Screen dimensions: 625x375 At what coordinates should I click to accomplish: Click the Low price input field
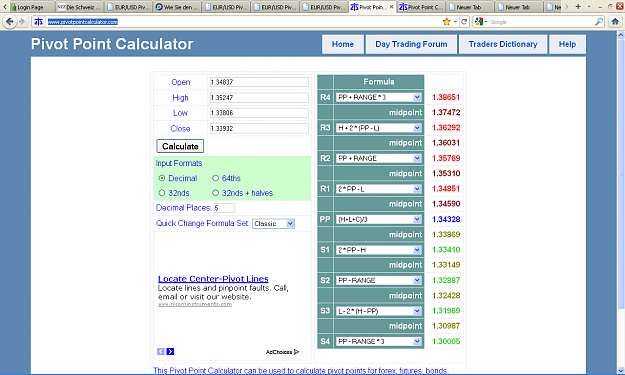259,113
